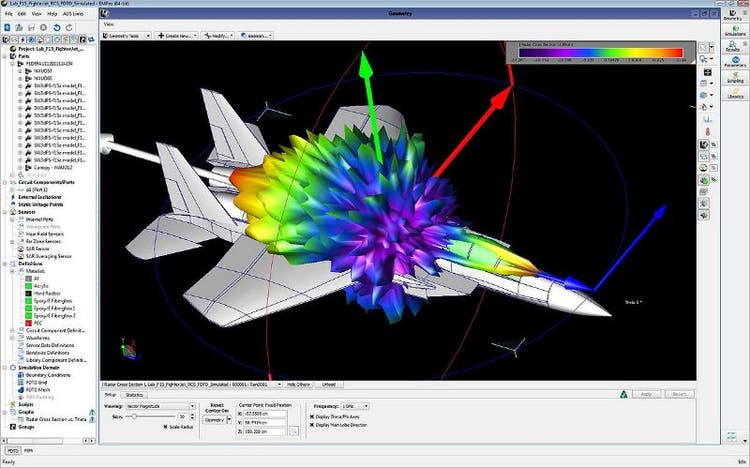Switch to the Statistics tab
750x468 pixels.
tap(135, 395)
